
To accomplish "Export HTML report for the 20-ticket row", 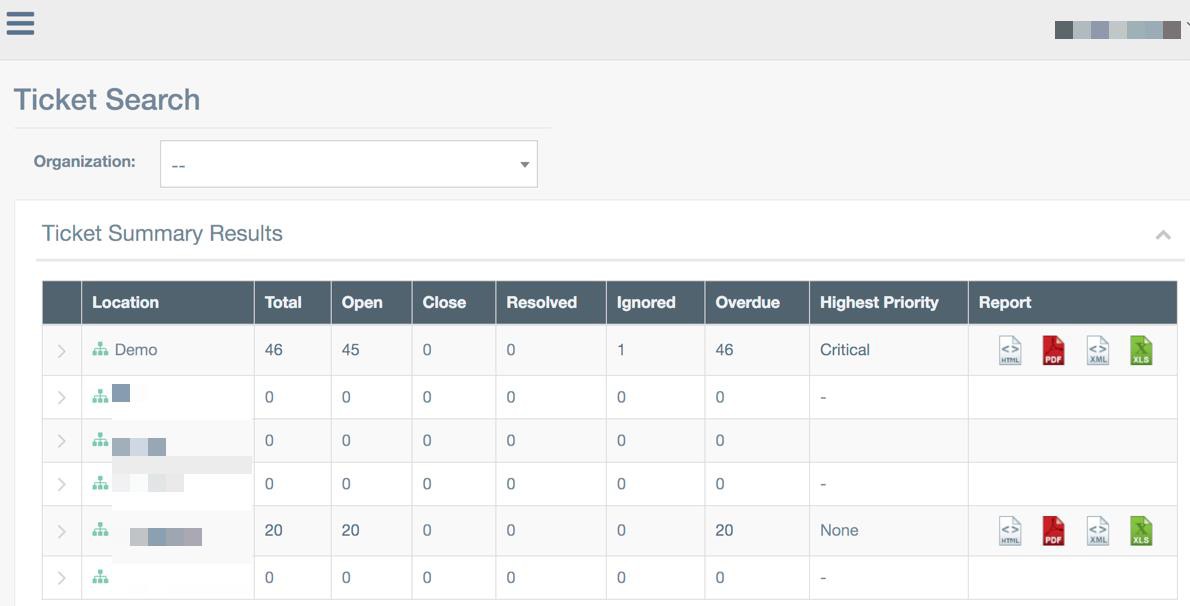I will coord(1010,531).
